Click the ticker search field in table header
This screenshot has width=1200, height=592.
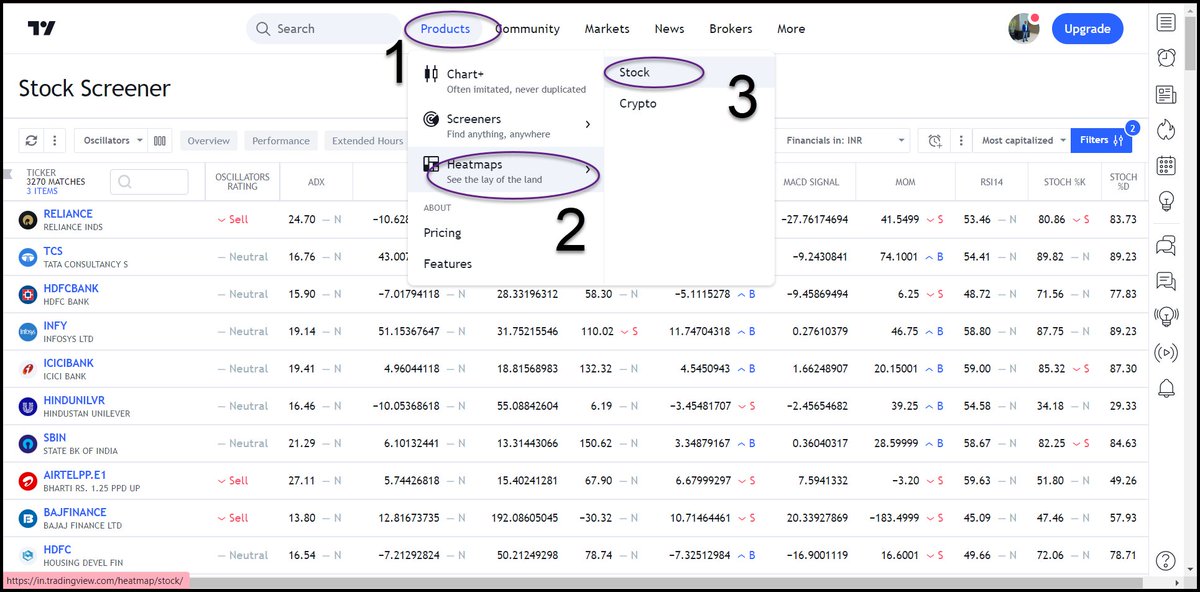pos(149,182)
